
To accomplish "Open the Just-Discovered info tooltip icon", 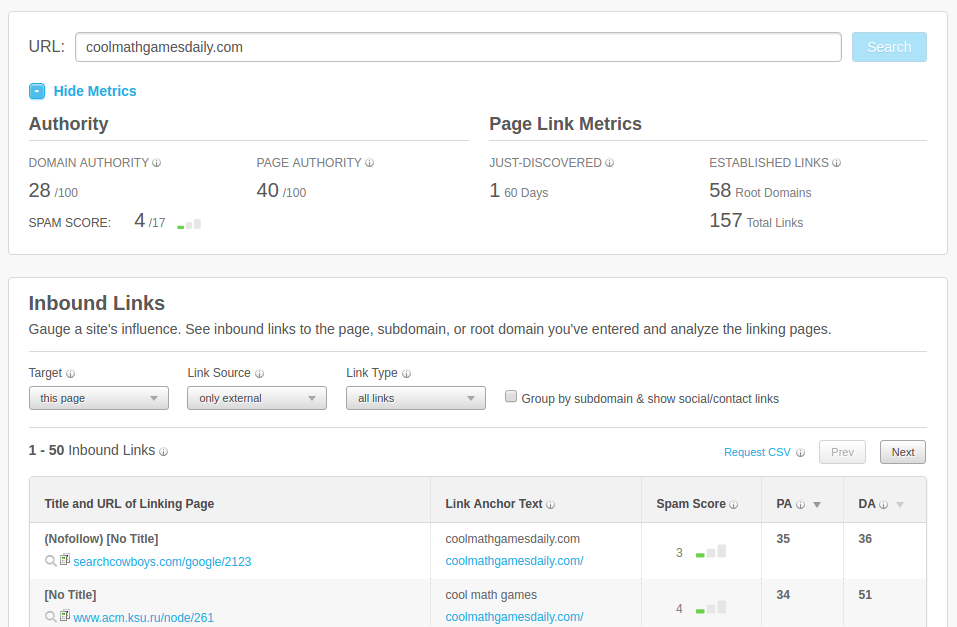I will pyautogui.click(x=609, y=163).
